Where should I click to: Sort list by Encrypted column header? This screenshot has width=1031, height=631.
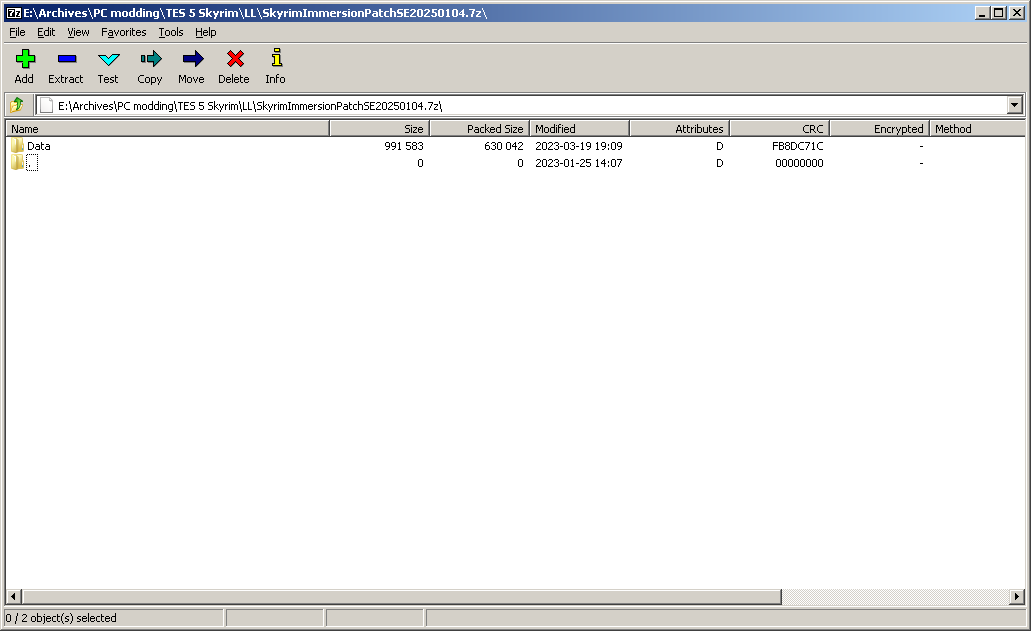(x=879, y=129)
